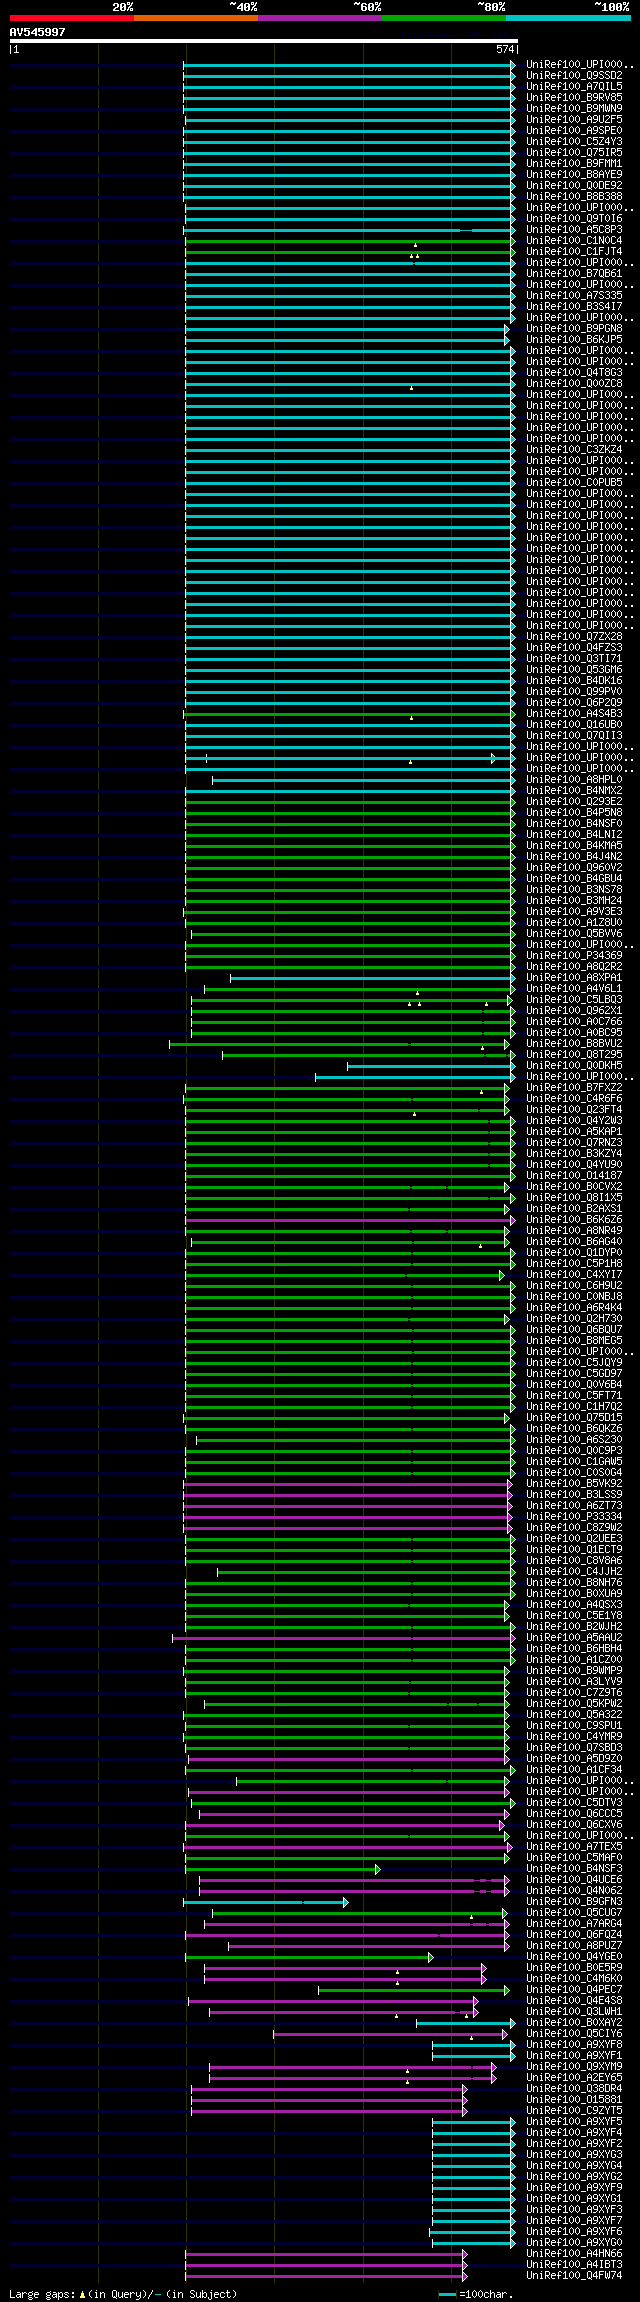Click the UniRef100_A4HN66 label
The height and width of the screenshot is (2302, 640).
click(x=574, y=2253)
